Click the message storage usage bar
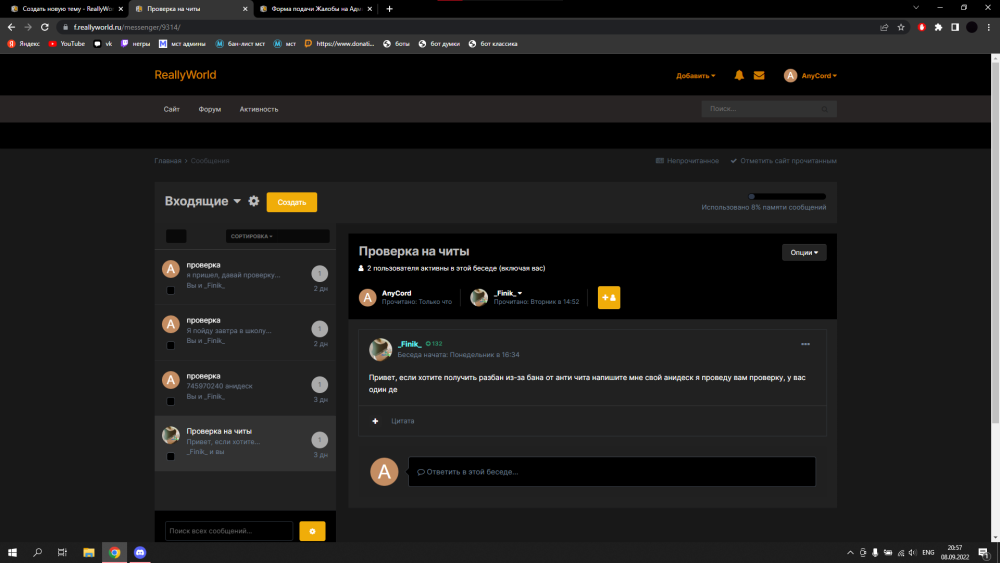Viewport: 1000px width, 563px height. (x=787, y=196)
